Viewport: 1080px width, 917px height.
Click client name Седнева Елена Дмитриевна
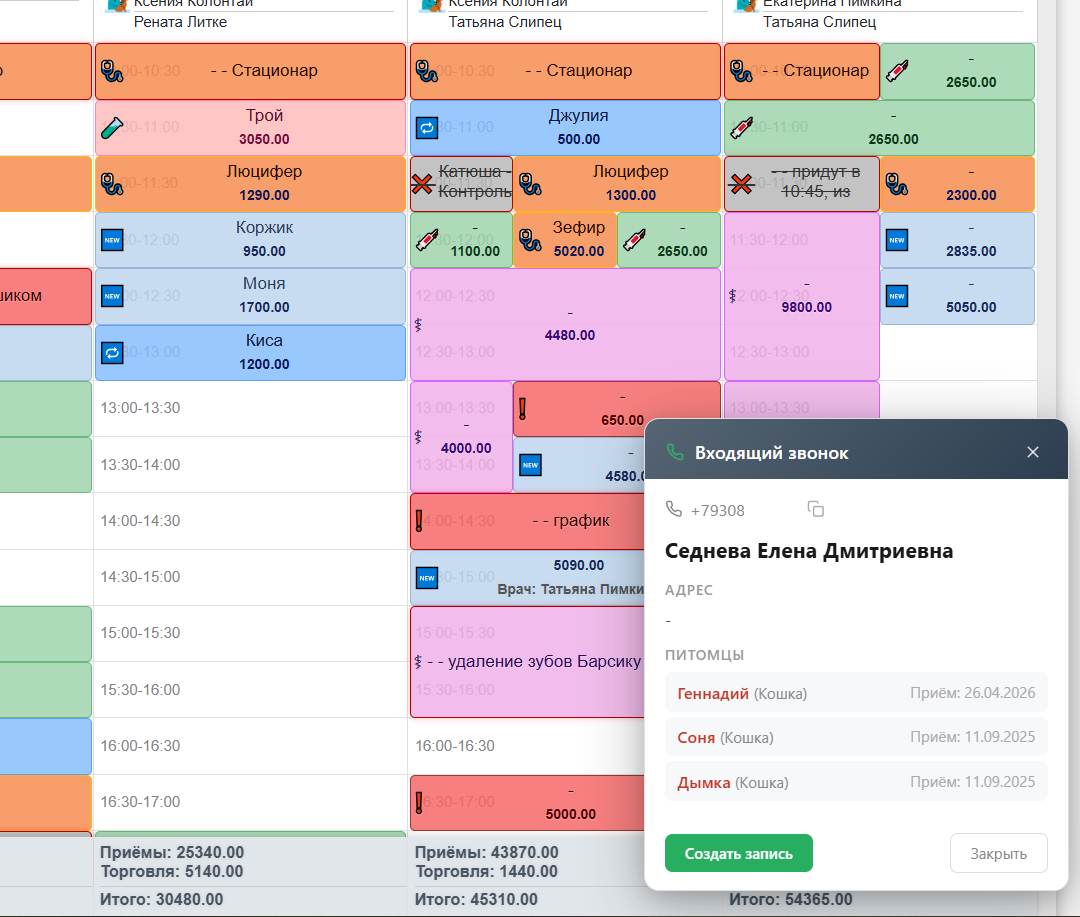(809, 551)
